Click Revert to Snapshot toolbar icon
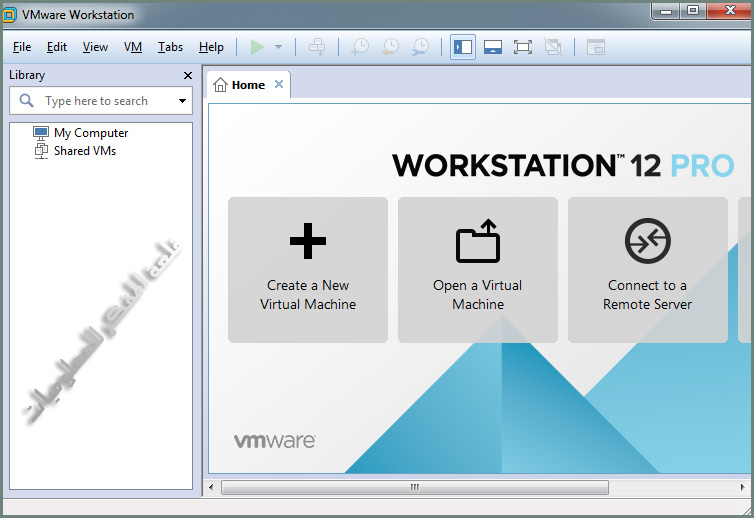 click(390, 47)
